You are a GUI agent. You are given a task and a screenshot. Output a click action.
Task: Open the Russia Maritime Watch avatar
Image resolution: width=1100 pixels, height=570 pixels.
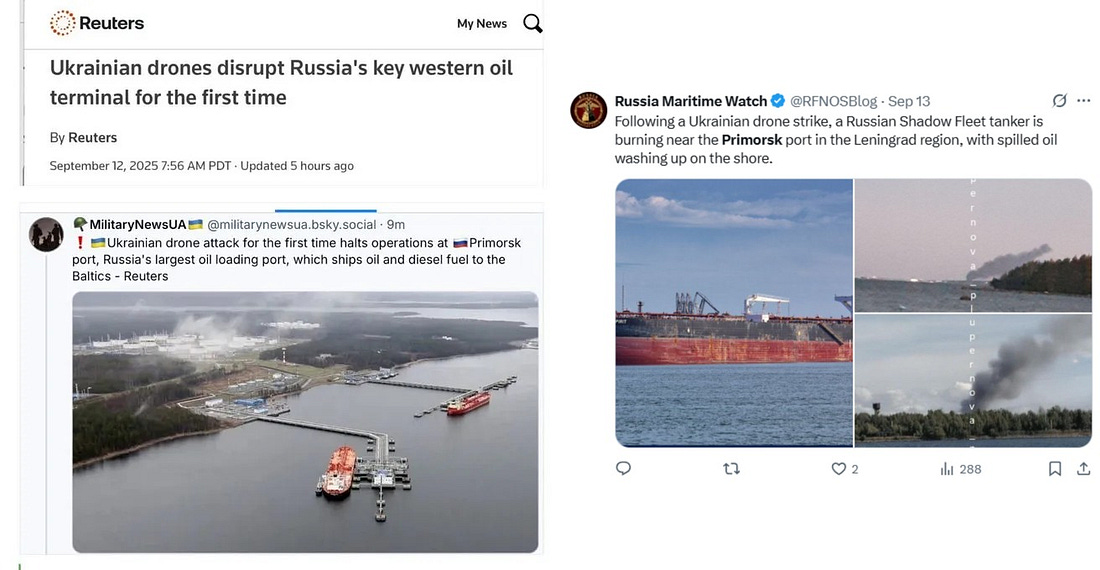click(x=589, y=110)
